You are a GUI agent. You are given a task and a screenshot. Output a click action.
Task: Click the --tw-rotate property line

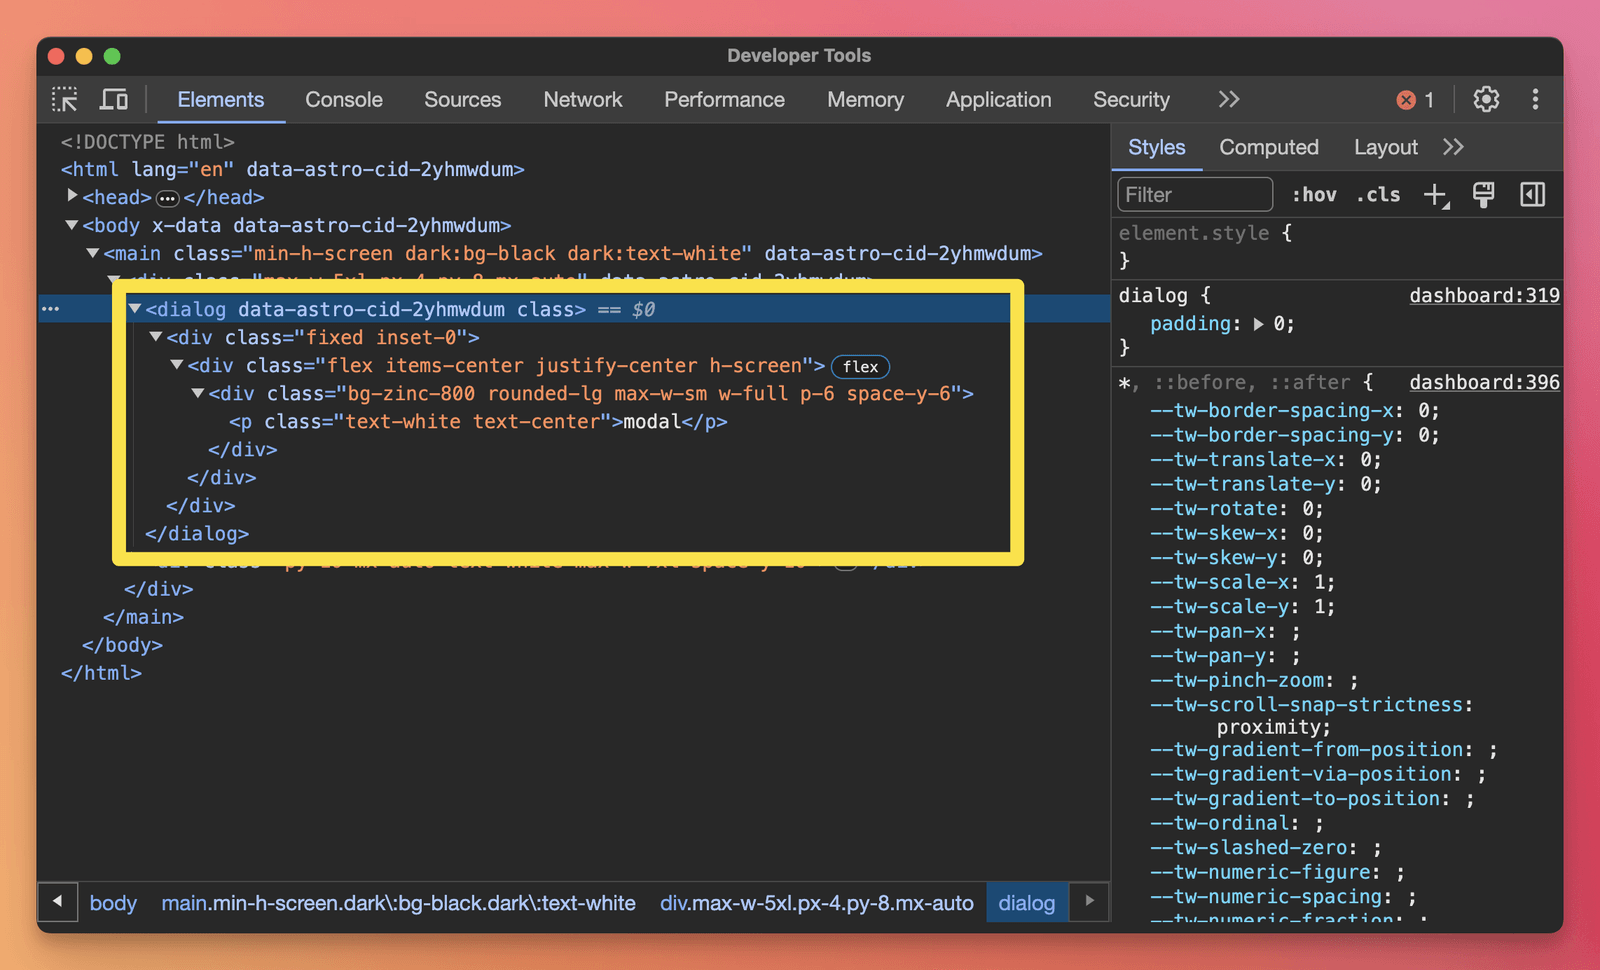[x=1236, y=509]
